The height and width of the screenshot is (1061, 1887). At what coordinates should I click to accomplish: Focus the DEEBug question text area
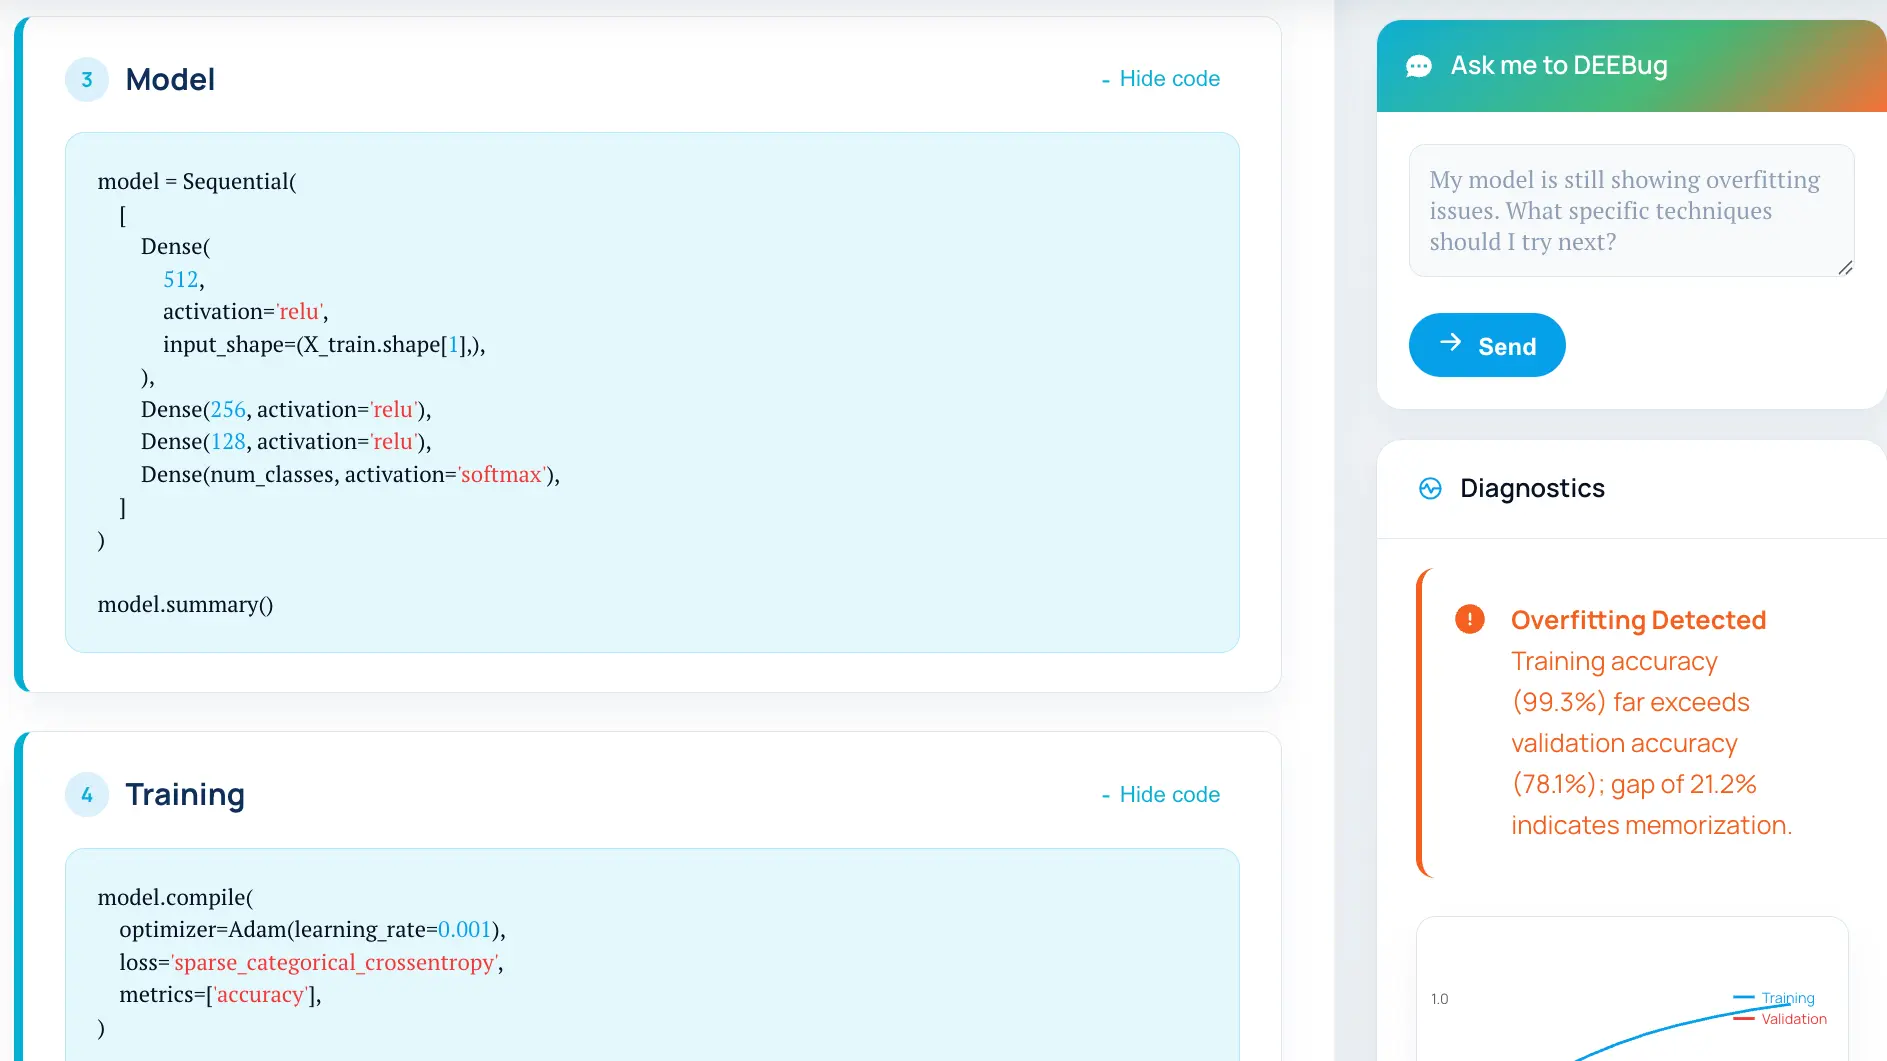(x=1630, y=211)
